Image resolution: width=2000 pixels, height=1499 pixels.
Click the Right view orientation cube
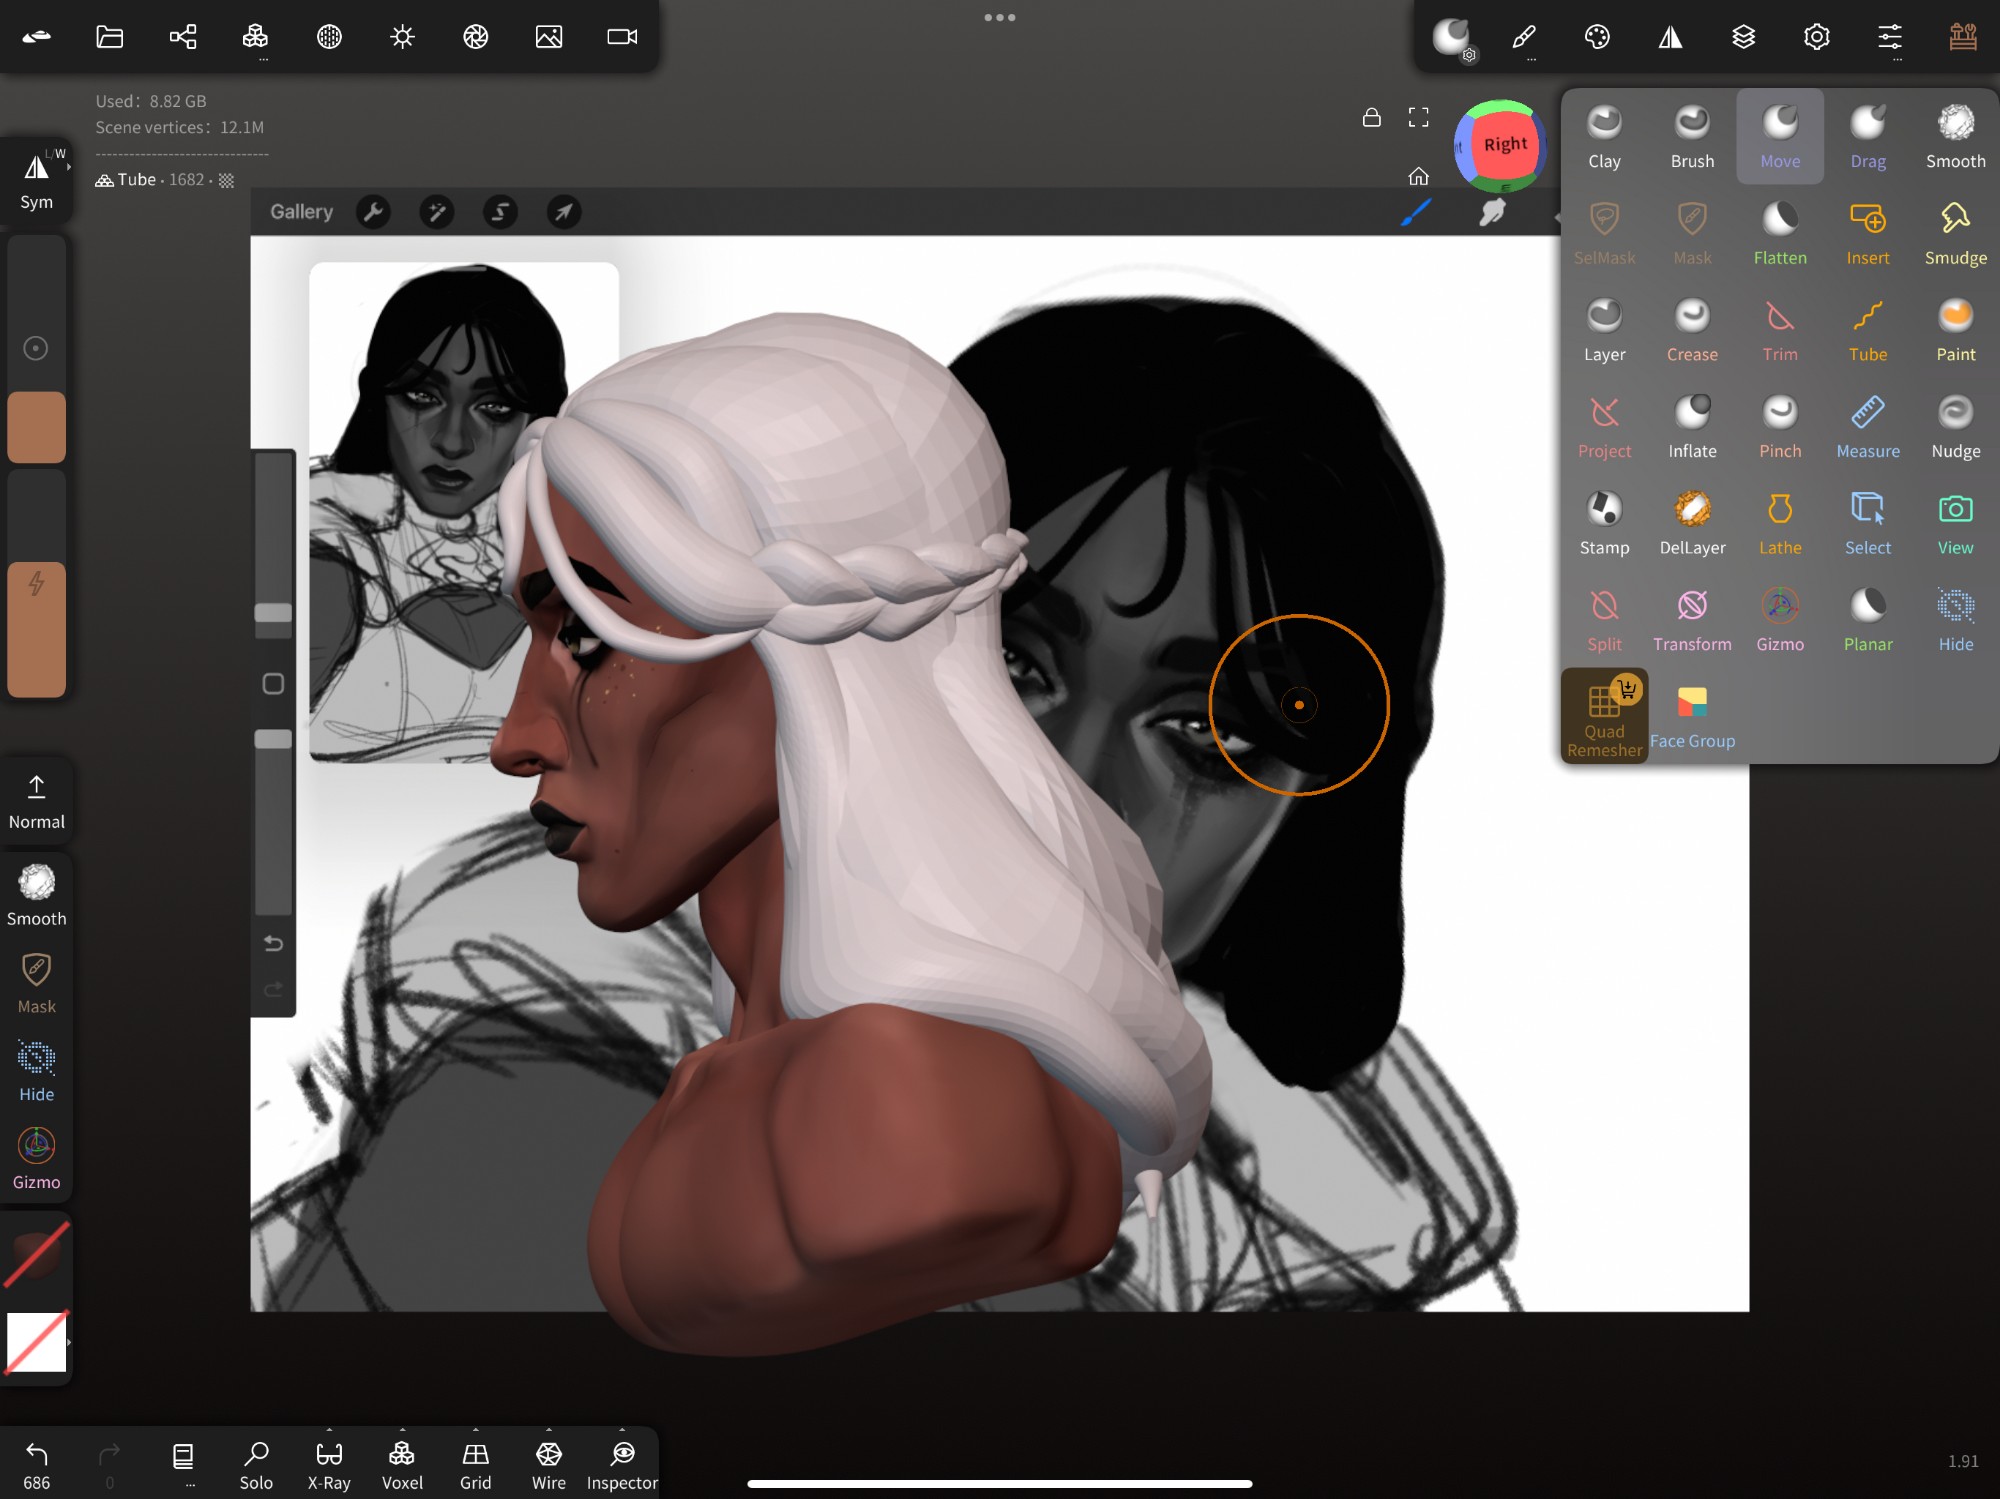(1504, 145)
